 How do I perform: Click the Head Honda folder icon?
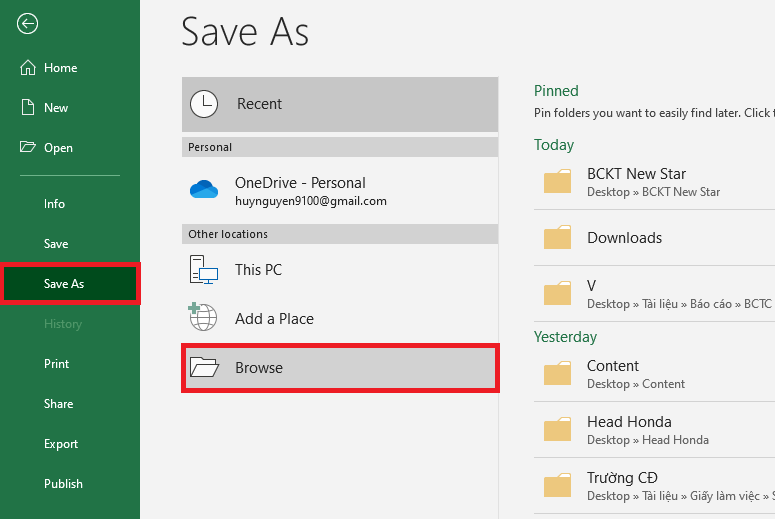[557, 430]
